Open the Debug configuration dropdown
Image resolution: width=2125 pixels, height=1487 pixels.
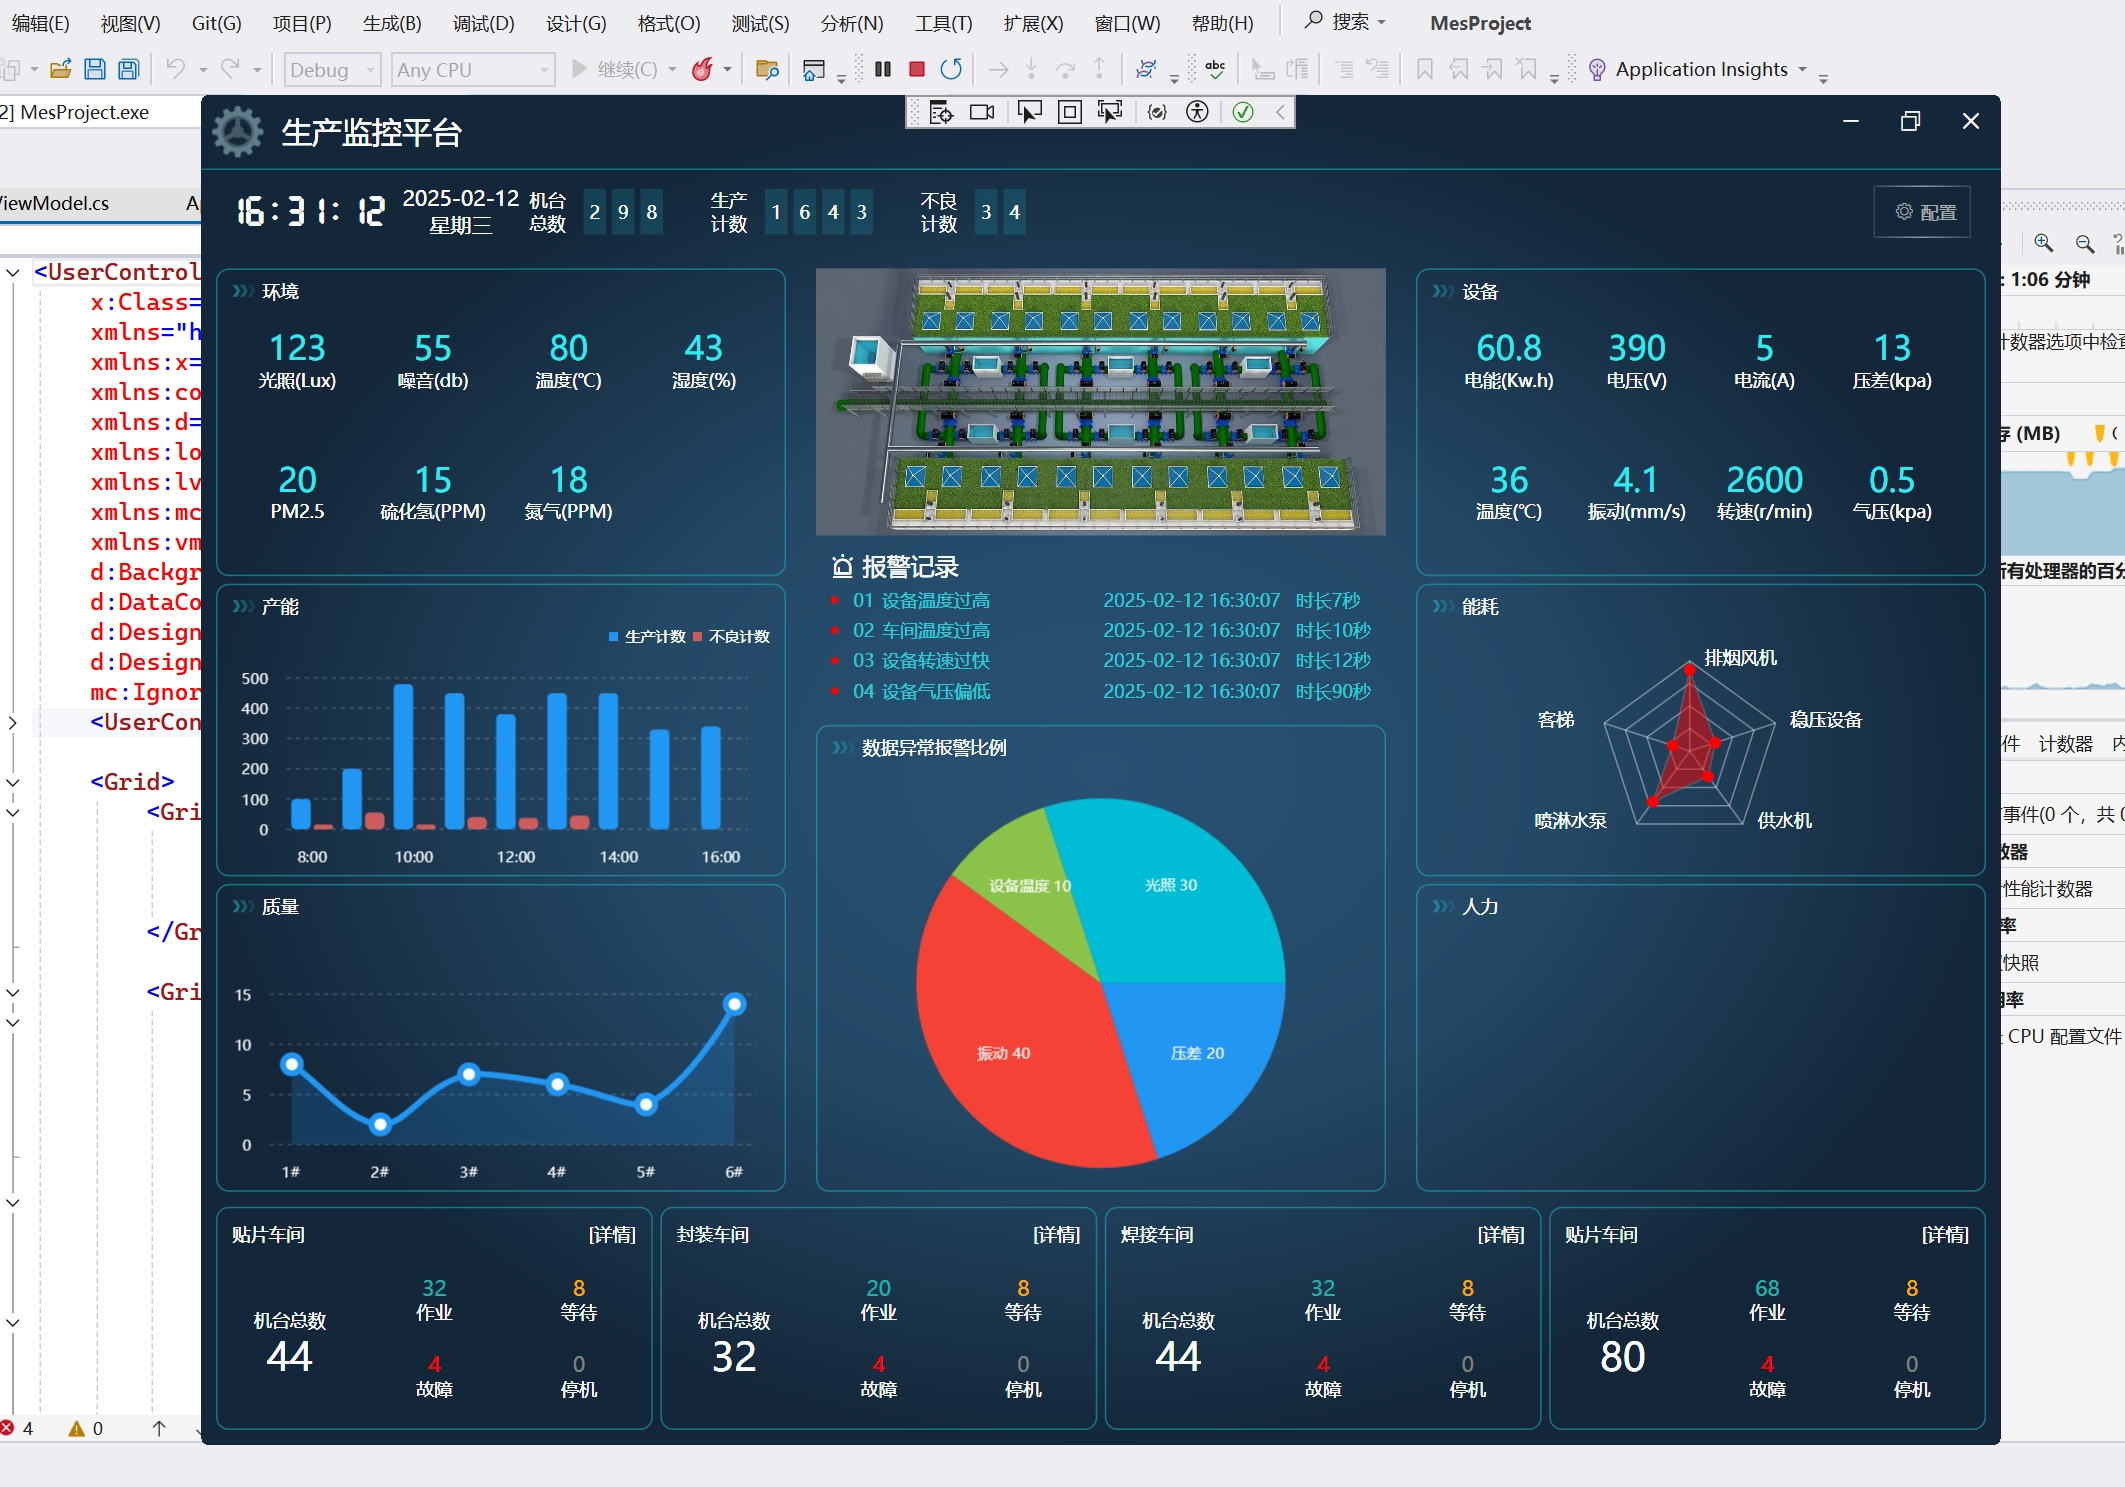(333, 70)
